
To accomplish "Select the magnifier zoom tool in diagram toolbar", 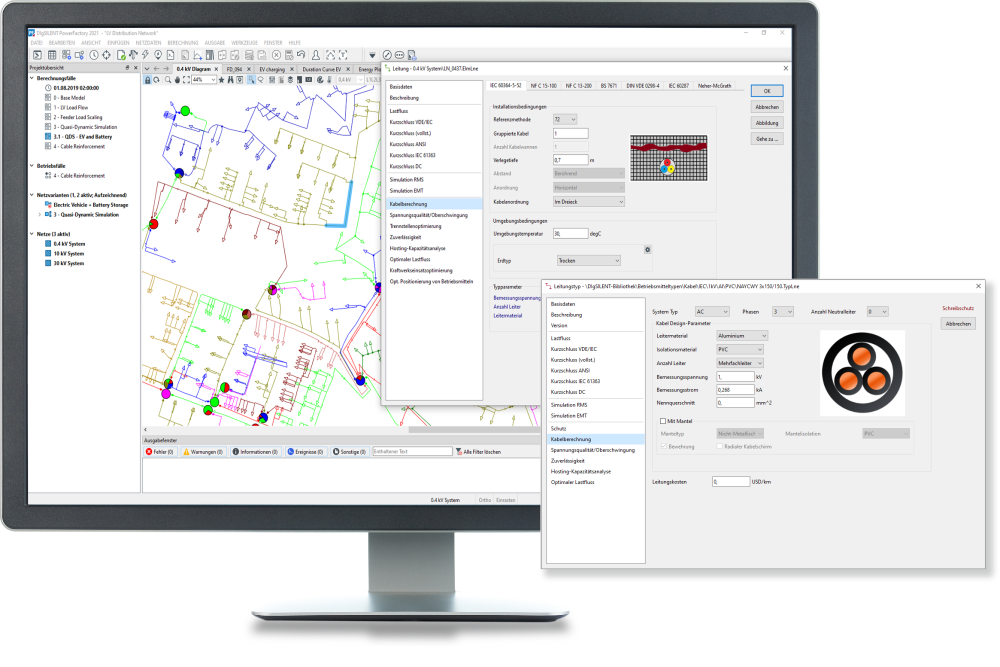I will click(168, 80).
